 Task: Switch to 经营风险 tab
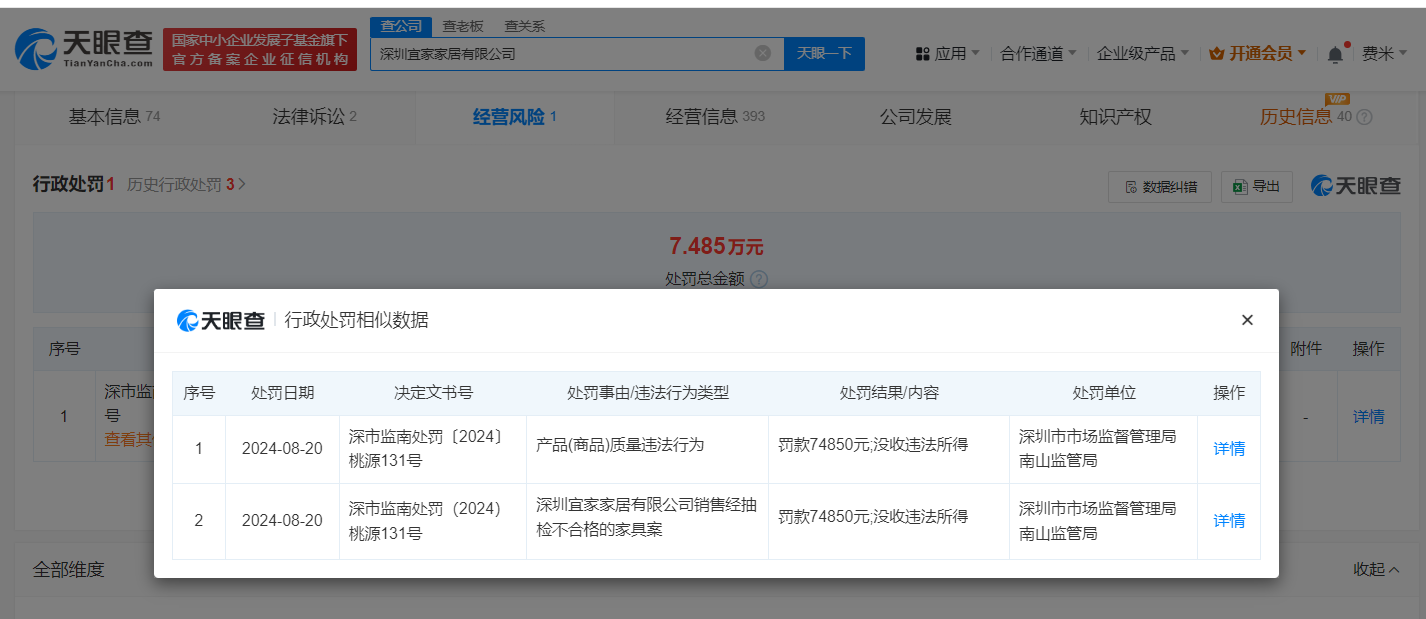click(514, 117)
